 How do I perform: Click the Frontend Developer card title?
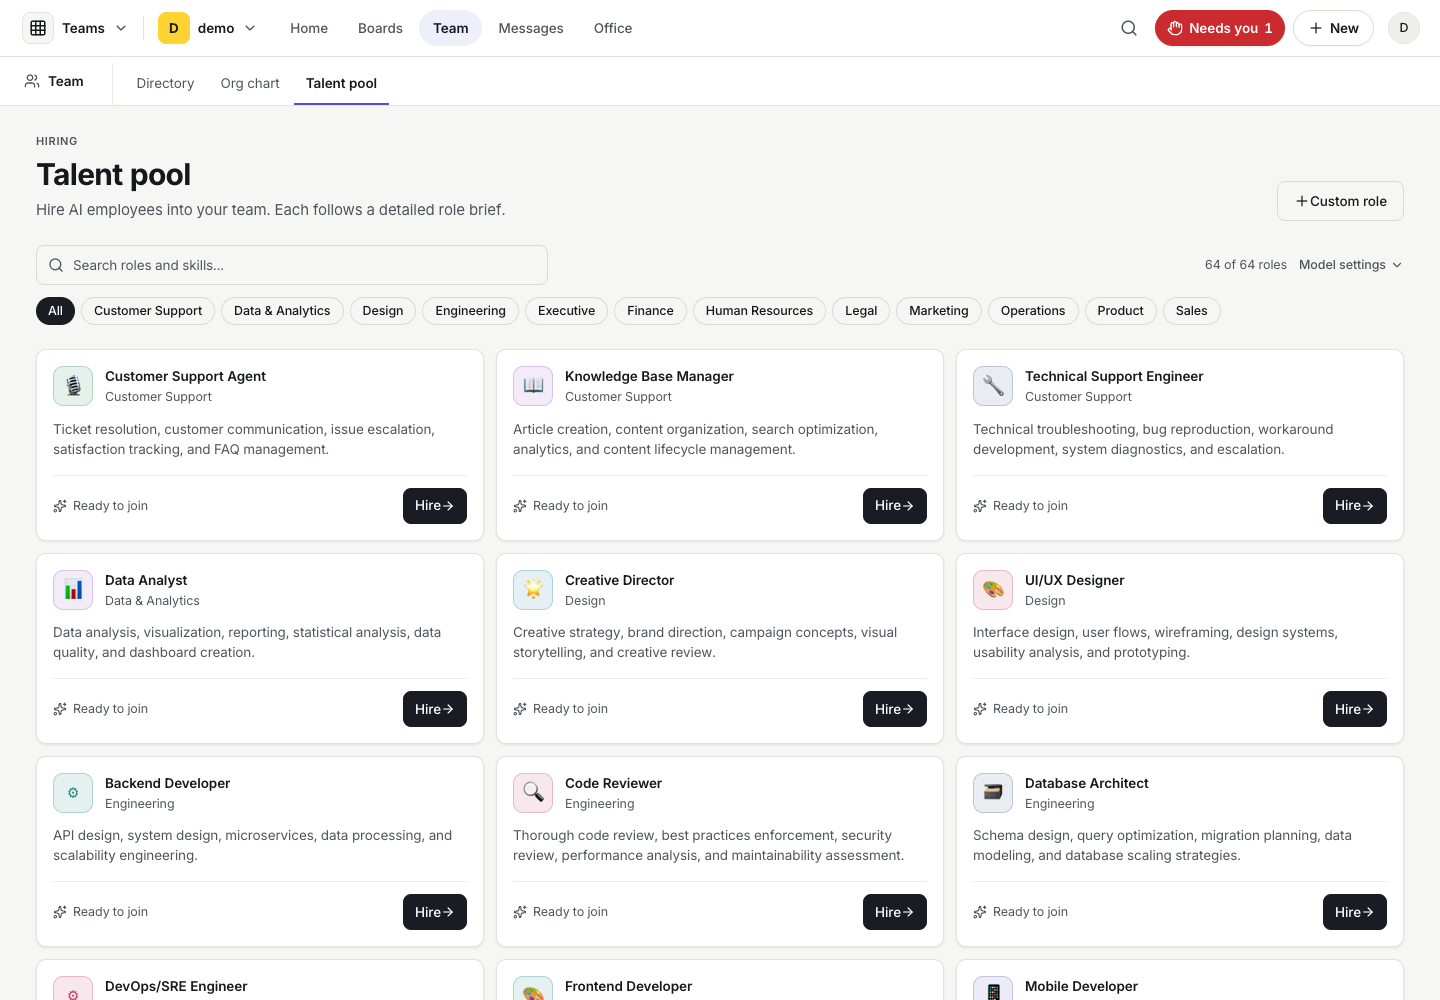tap(628, 986)
